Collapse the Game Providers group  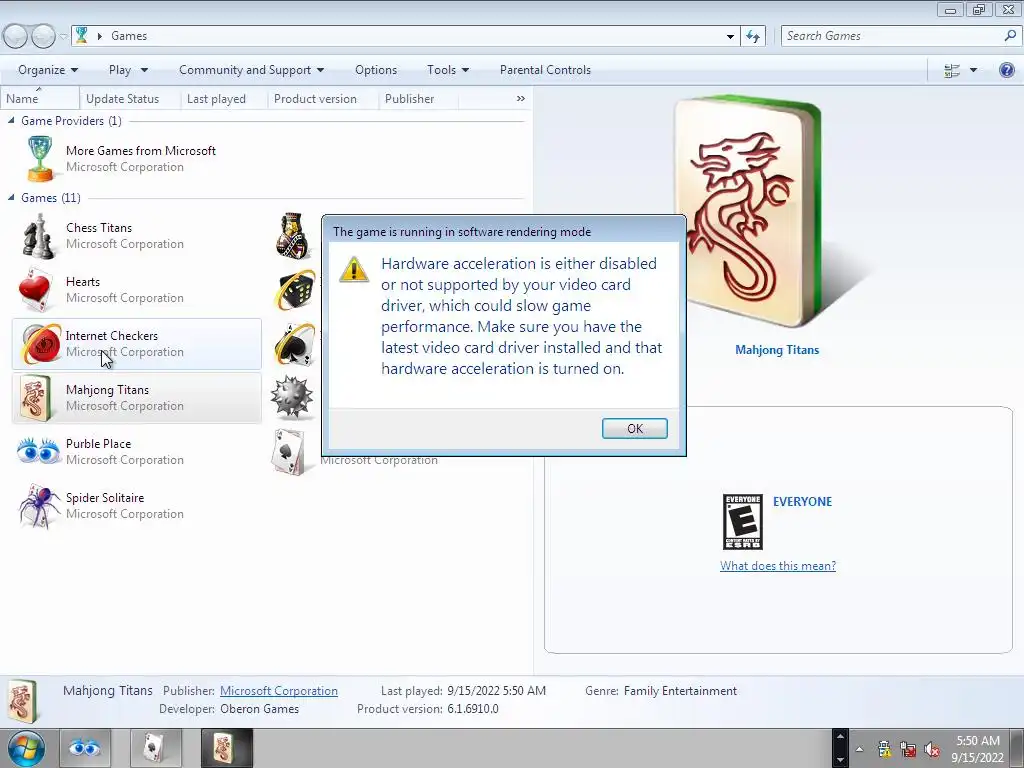point(11,120)
